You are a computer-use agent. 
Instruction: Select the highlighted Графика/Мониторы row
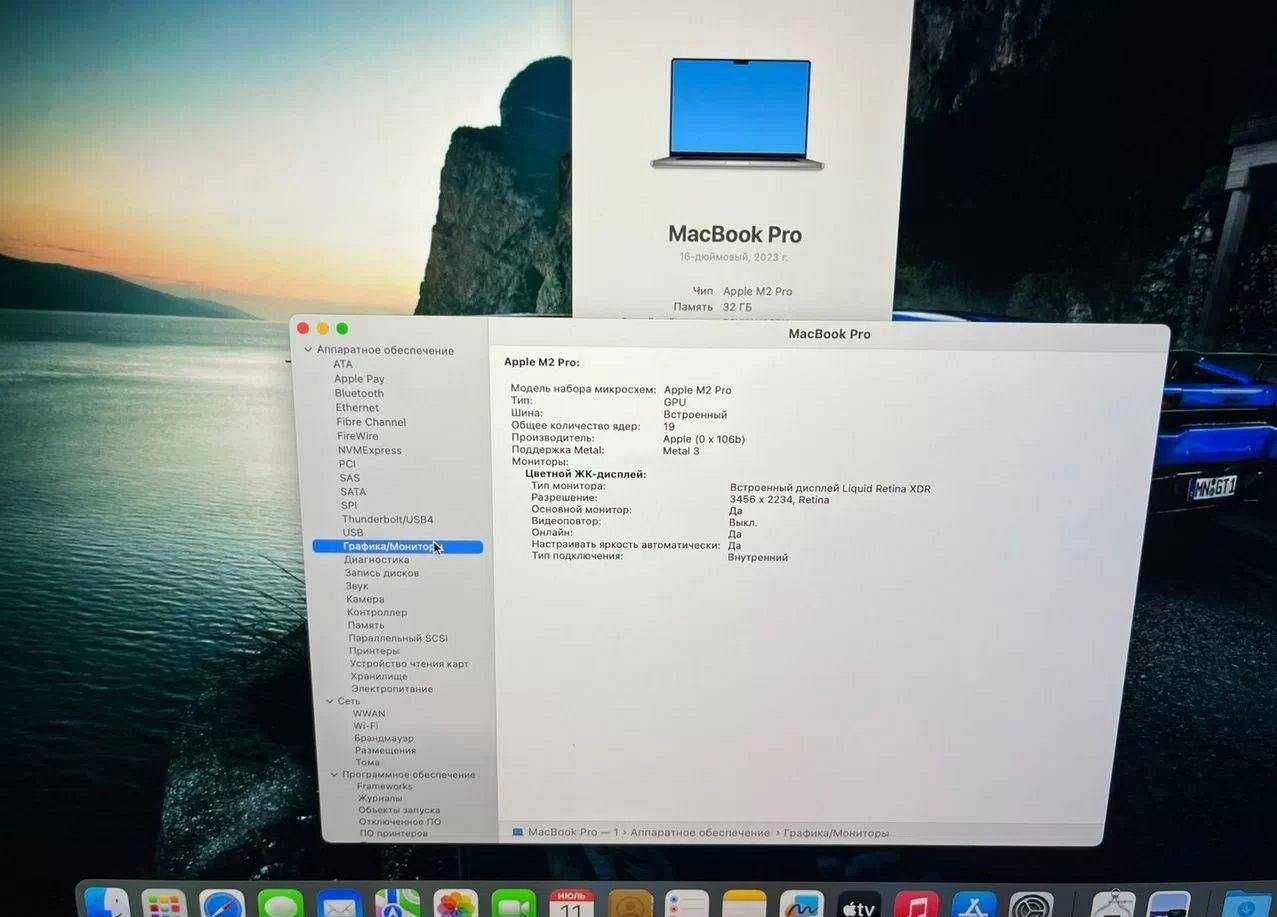point(397,547)
